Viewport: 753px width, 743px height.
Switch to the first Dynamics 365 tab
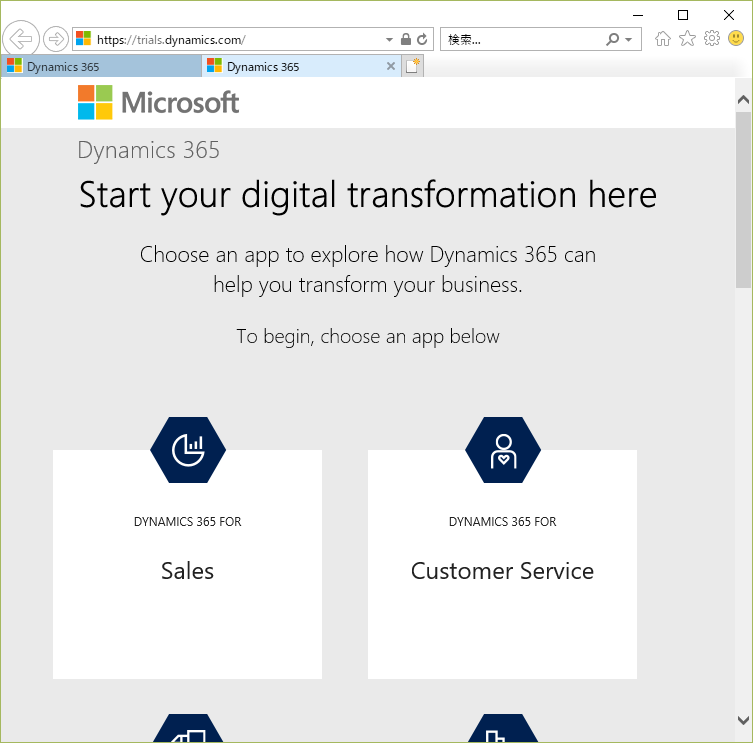tap(101, 66)
